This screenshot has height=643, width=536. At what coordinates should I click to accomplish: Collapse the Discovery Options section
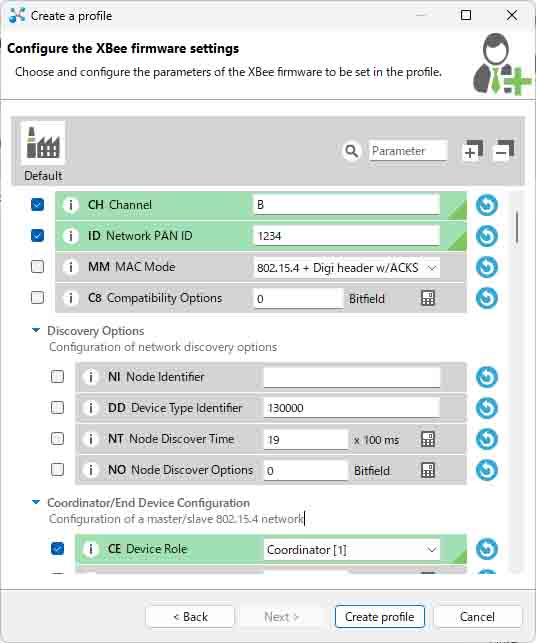36,330
